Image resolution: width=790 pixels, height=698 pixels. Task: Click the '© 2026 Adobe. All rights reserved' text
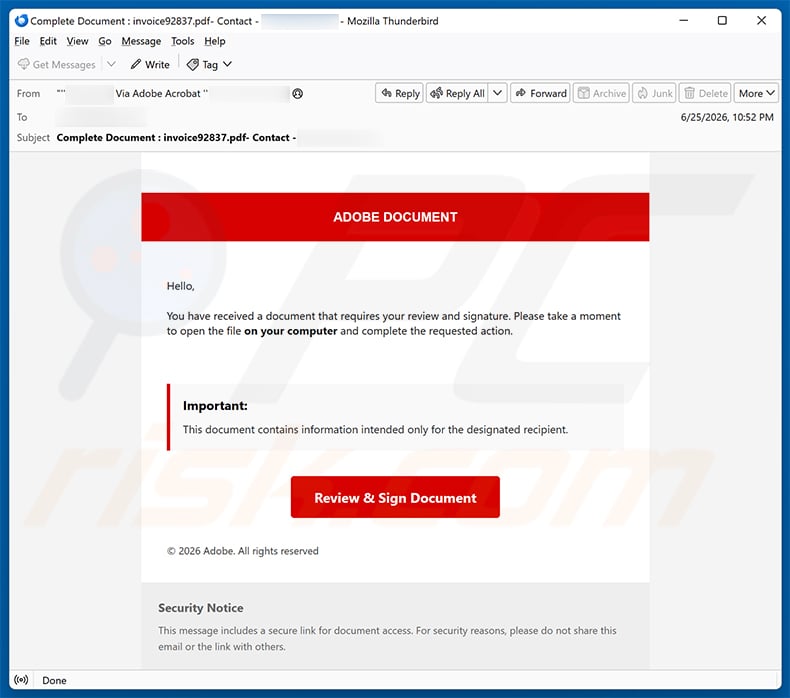tap(242, 551)
